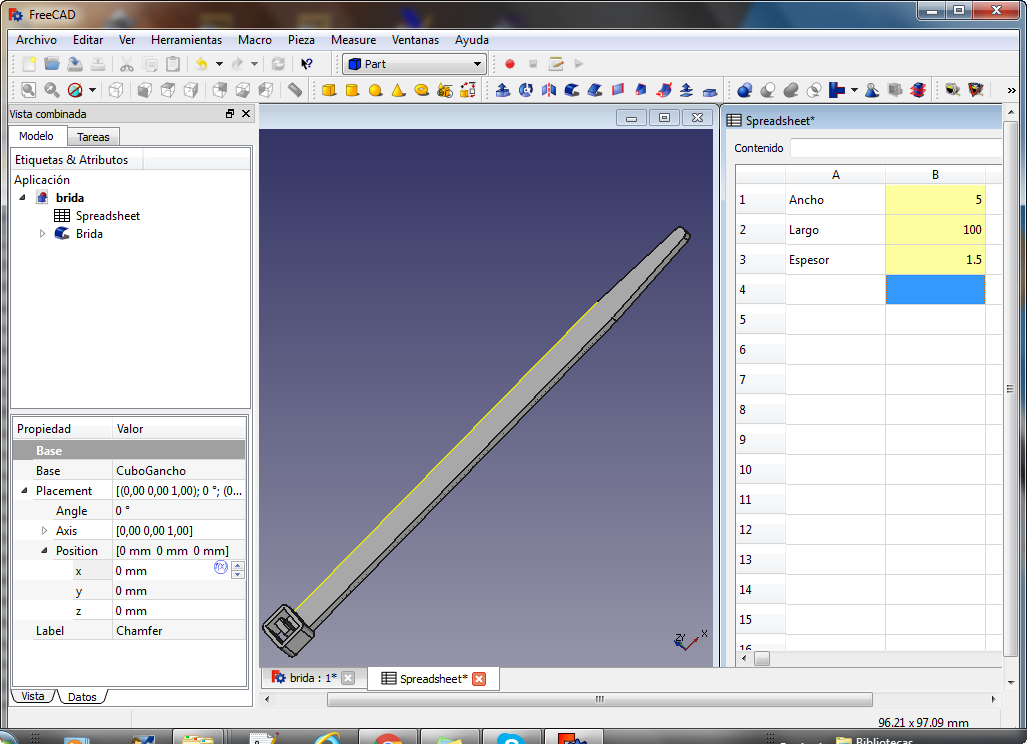
Task: Select Spreadsheet in the model tree
Action: tap(107, 216)
